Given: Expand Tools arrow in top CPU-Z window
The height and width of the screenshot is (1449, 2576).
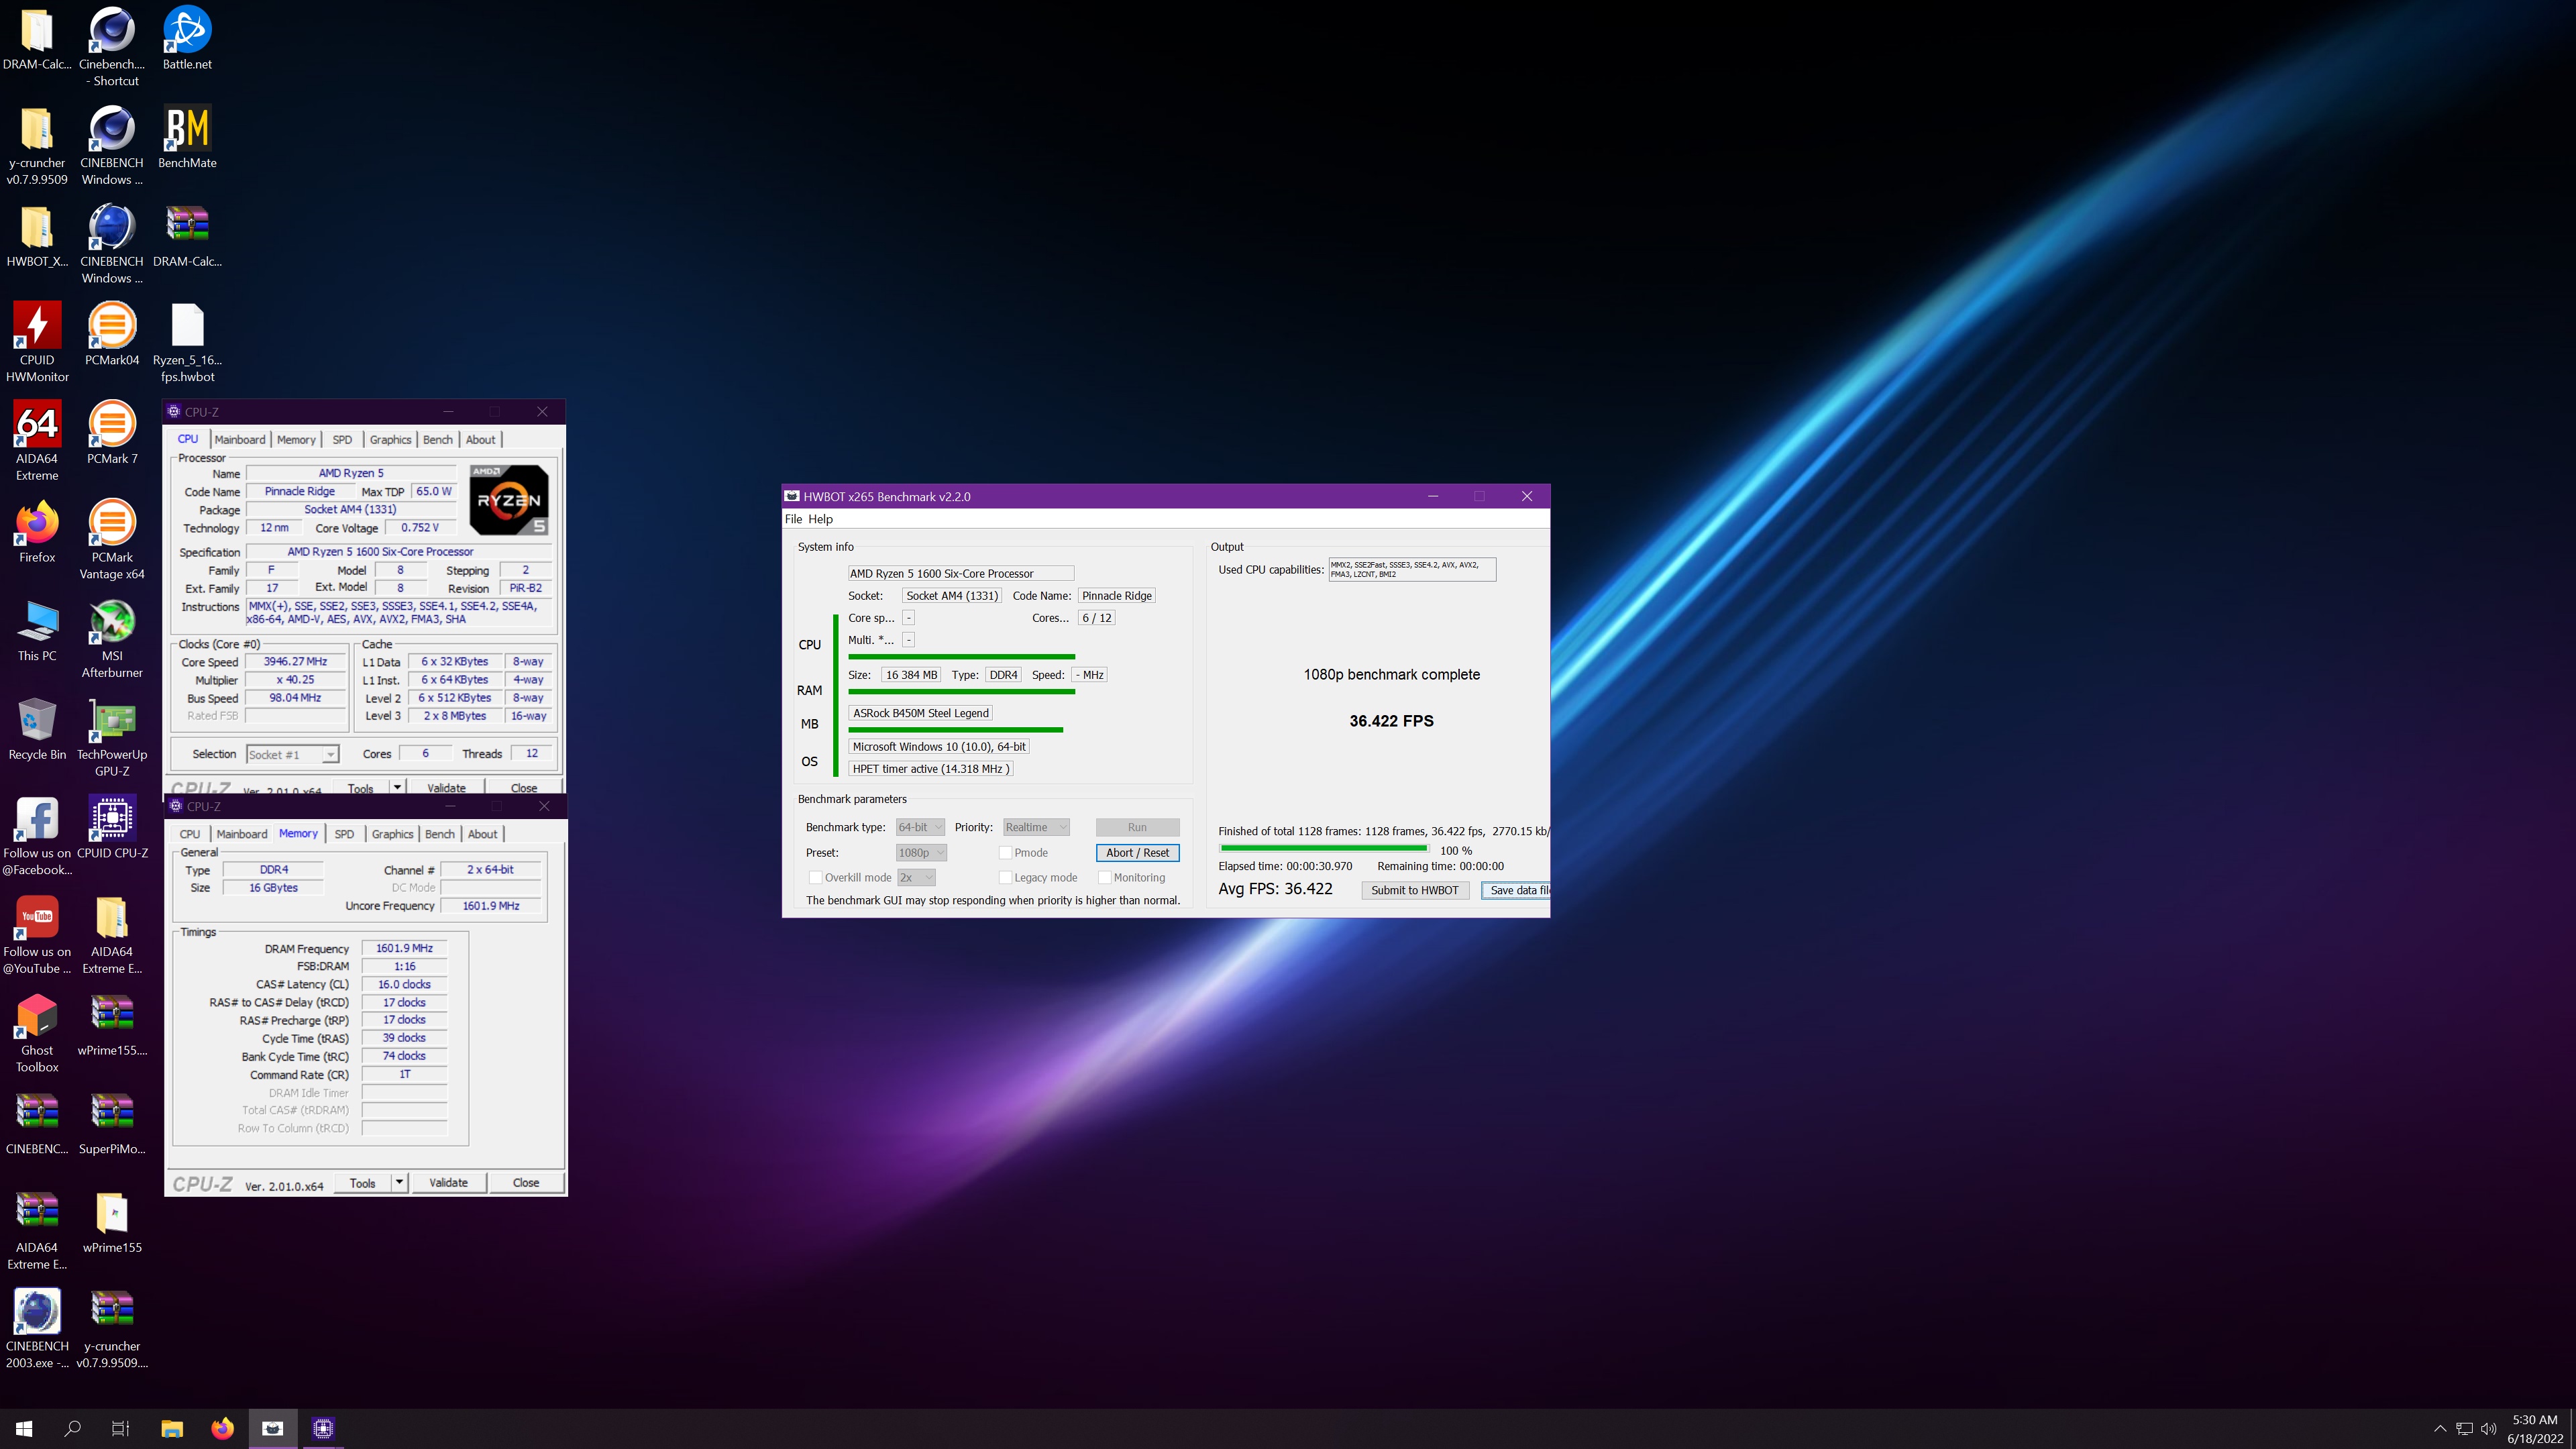Looking at the screenshot, I should pos(397,787).
